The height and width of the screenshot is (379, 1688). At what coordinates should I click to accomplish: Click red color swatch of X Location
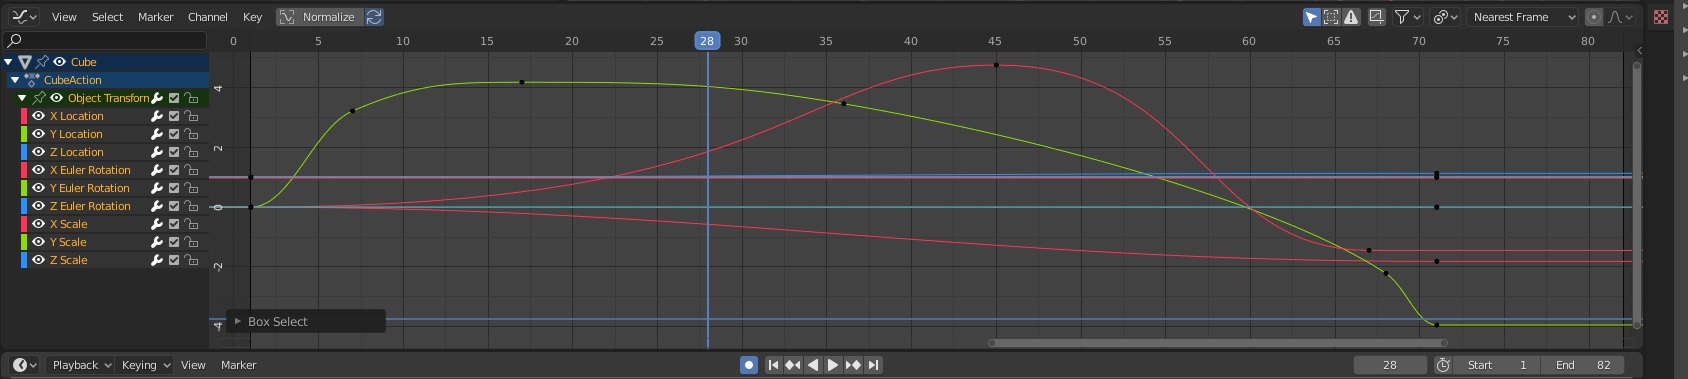coord(24,116)
